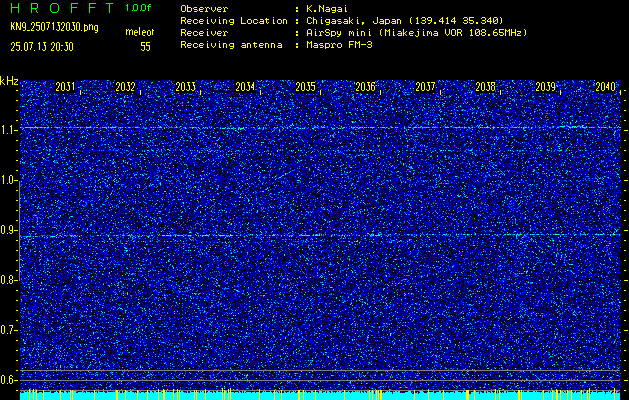Click the kHz axis unit label
This screenshot has width=629, height=400.
click(x=9, y=81)
